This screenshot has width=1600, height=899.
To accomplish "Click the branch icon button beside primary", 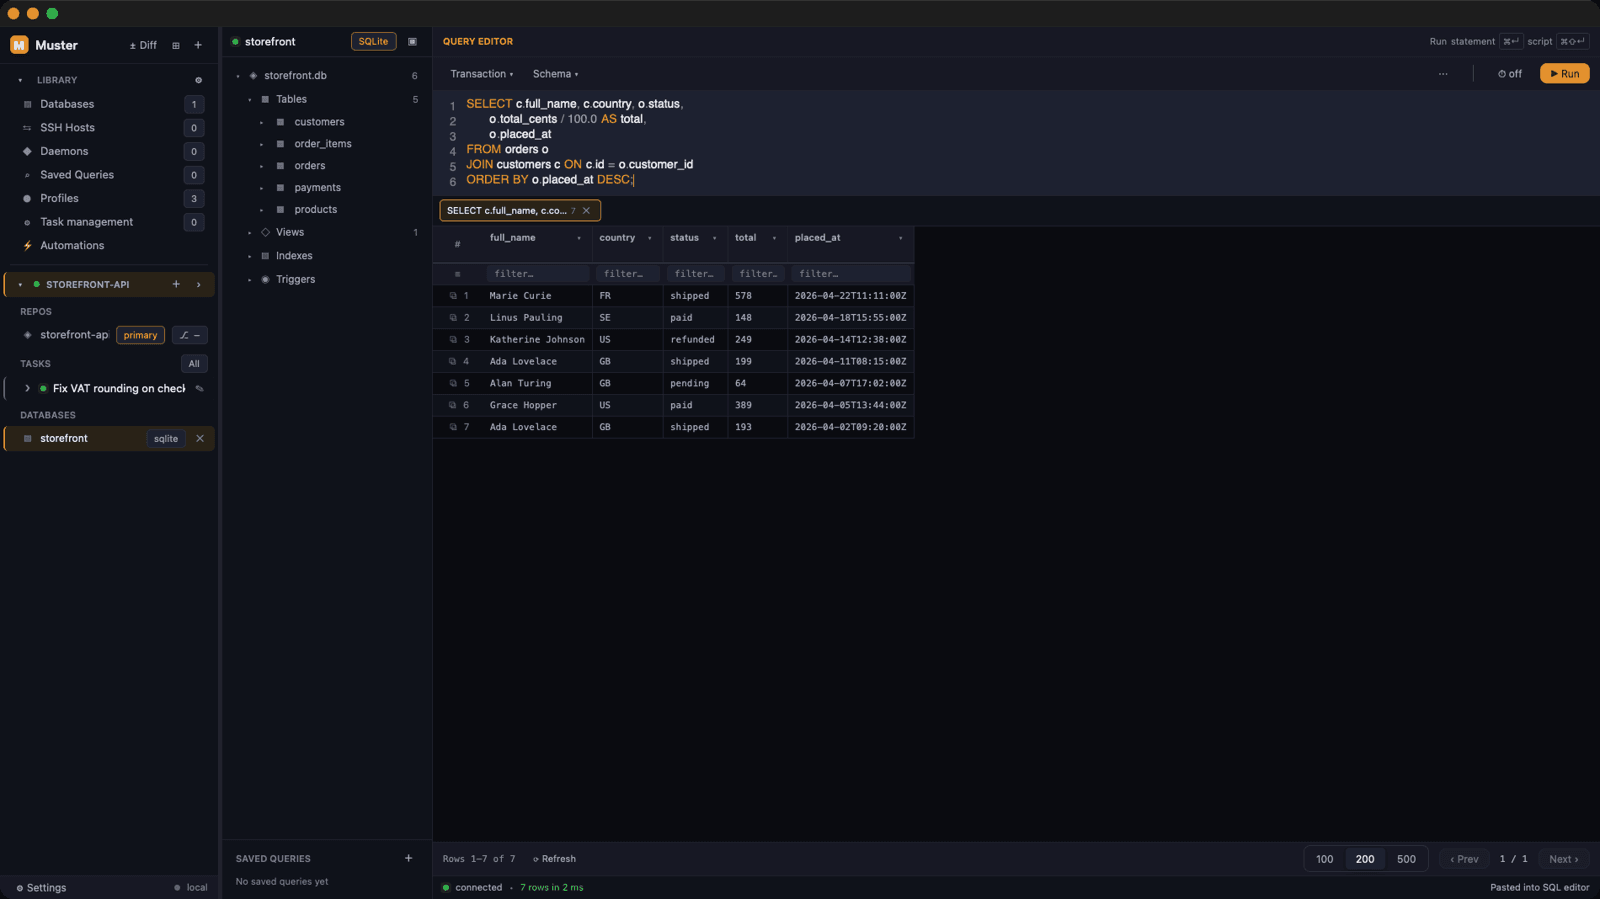I will pos(190,335).
